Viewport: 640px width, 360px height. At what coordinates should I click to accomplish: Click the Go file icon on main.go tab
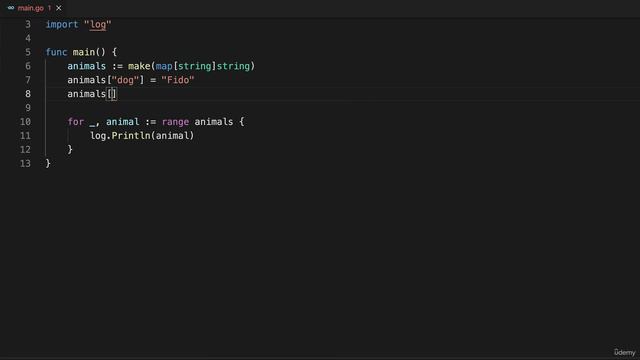(11, 8)
